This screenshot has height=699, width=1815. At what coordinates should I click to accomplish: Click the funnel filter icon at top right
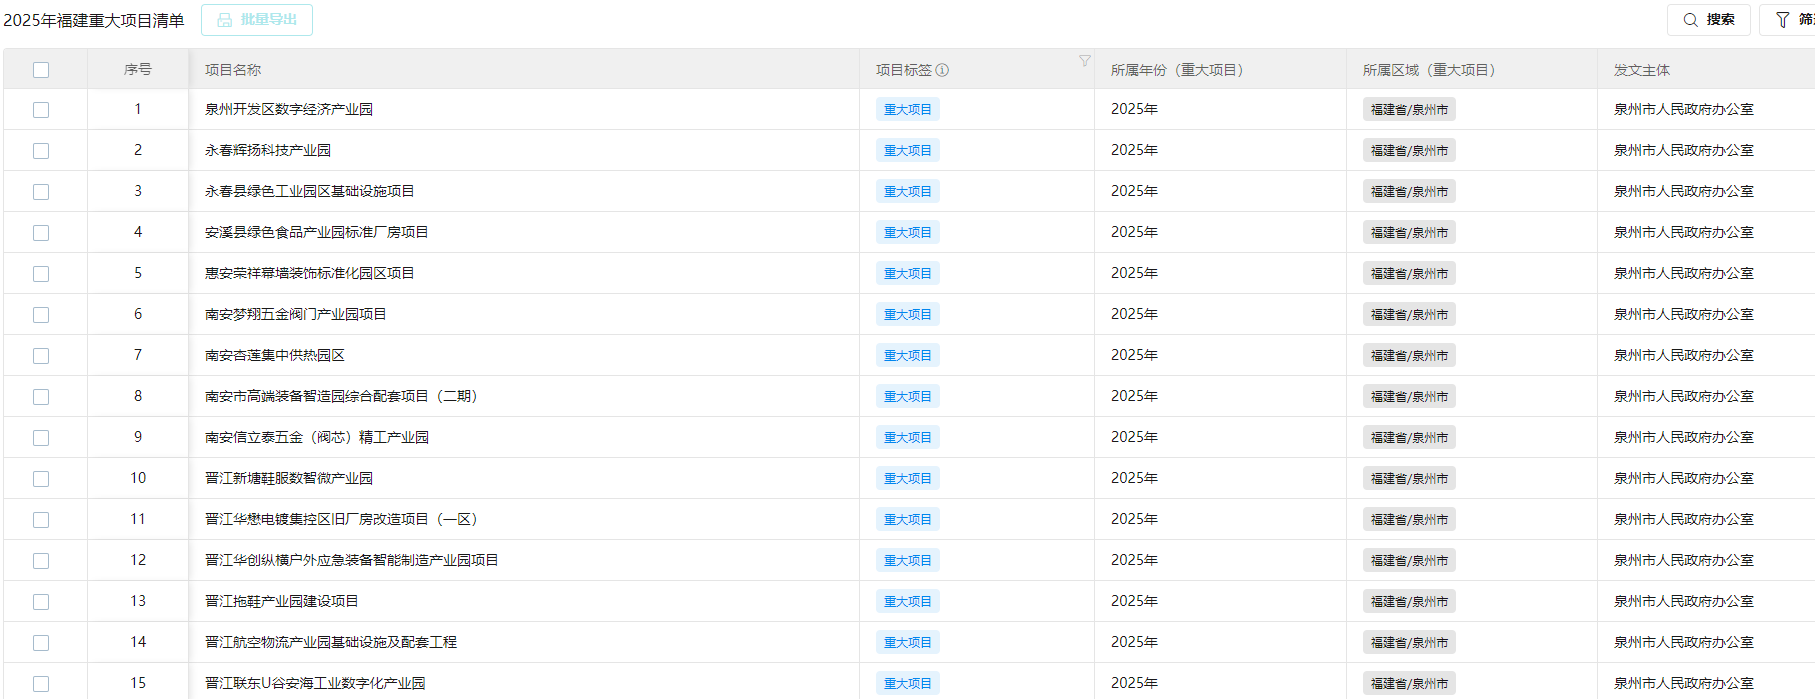point(1782,20)
